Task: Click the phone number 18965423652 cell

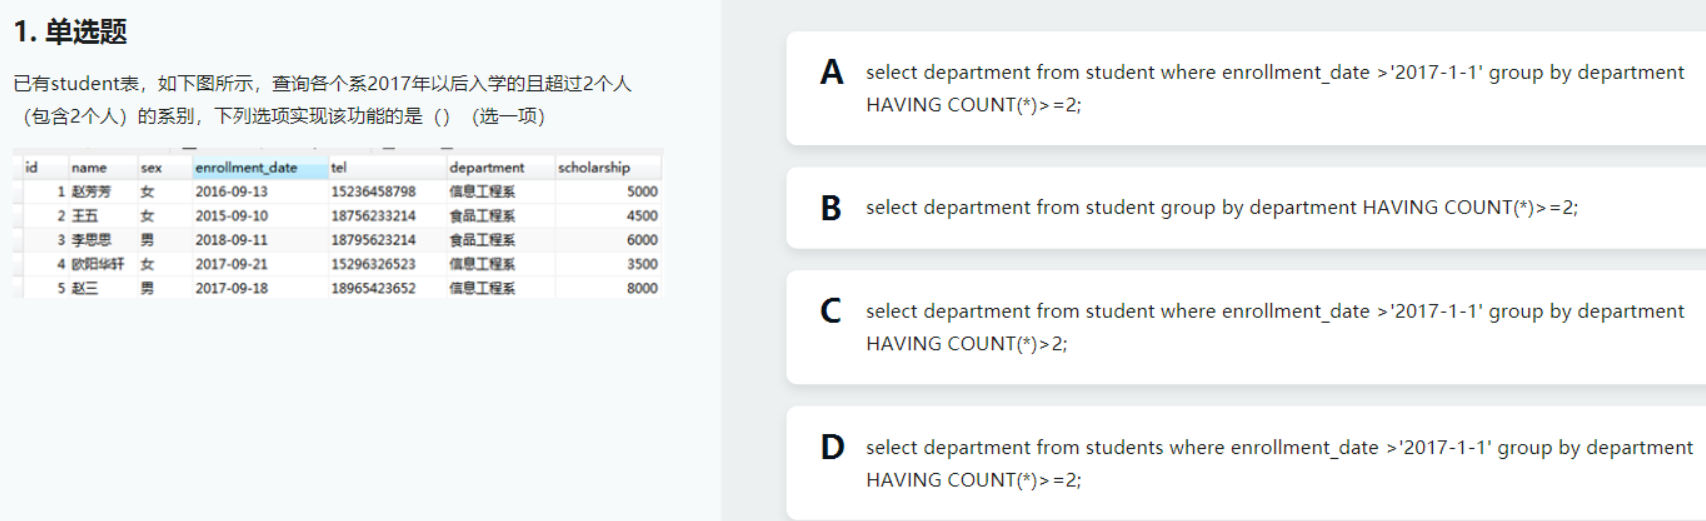Action: 373,288
